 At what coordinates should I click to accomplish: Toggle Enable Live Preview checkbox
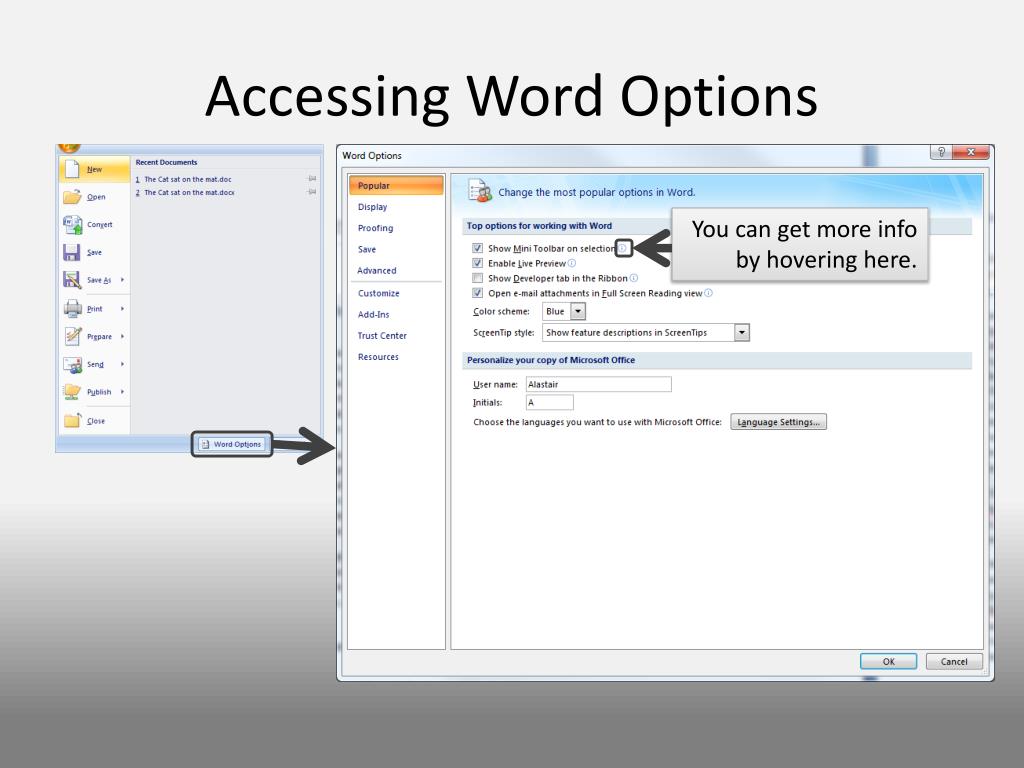(477, 263)
